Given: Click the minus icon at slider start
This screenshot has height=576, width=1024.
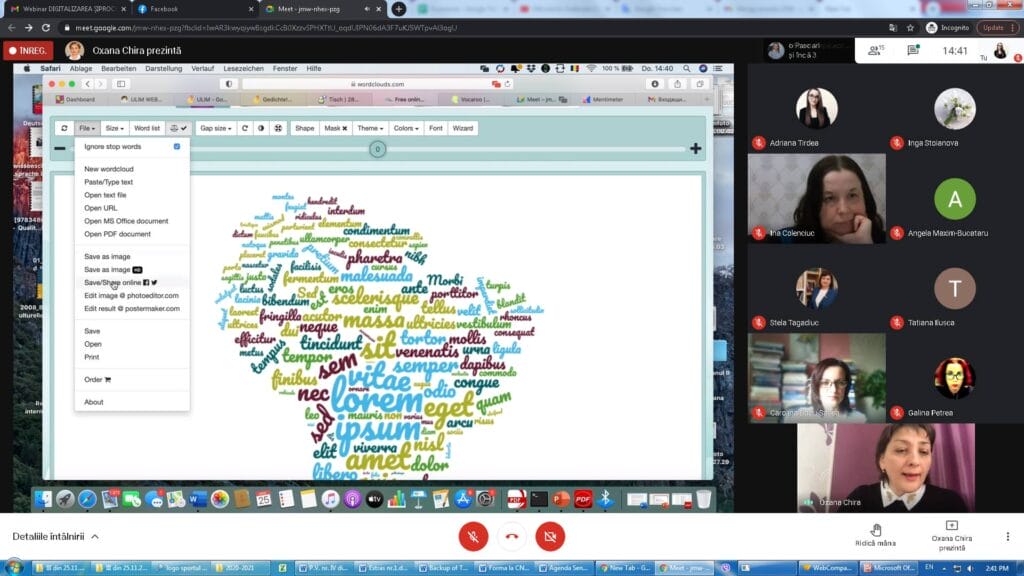Looking at the screenshot, I should [x=60, y=149].
